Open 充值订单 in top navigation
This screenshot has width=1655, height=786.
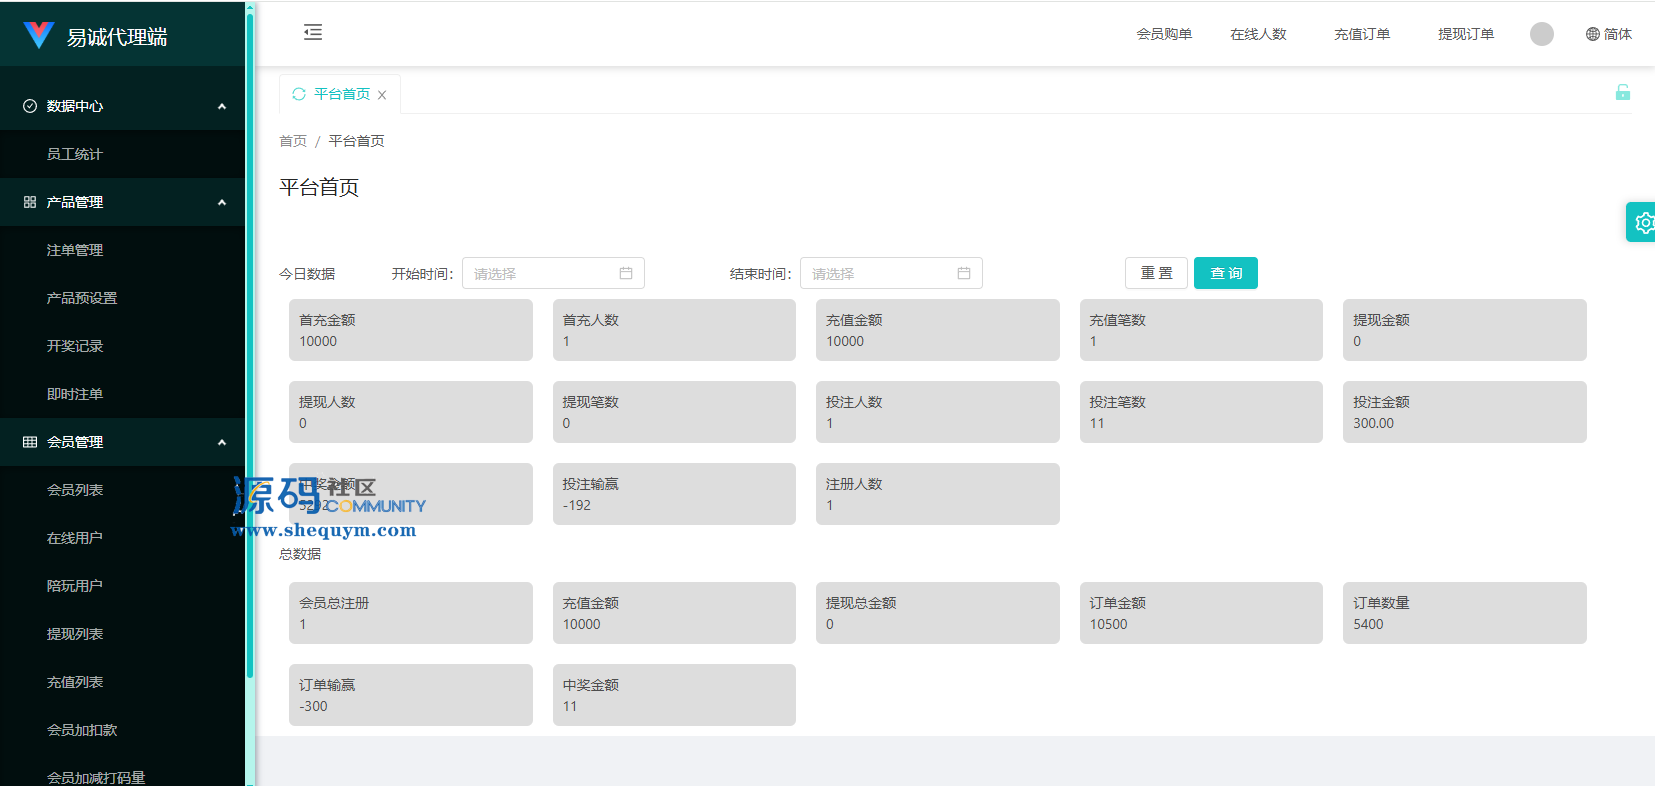(1361, 34)
